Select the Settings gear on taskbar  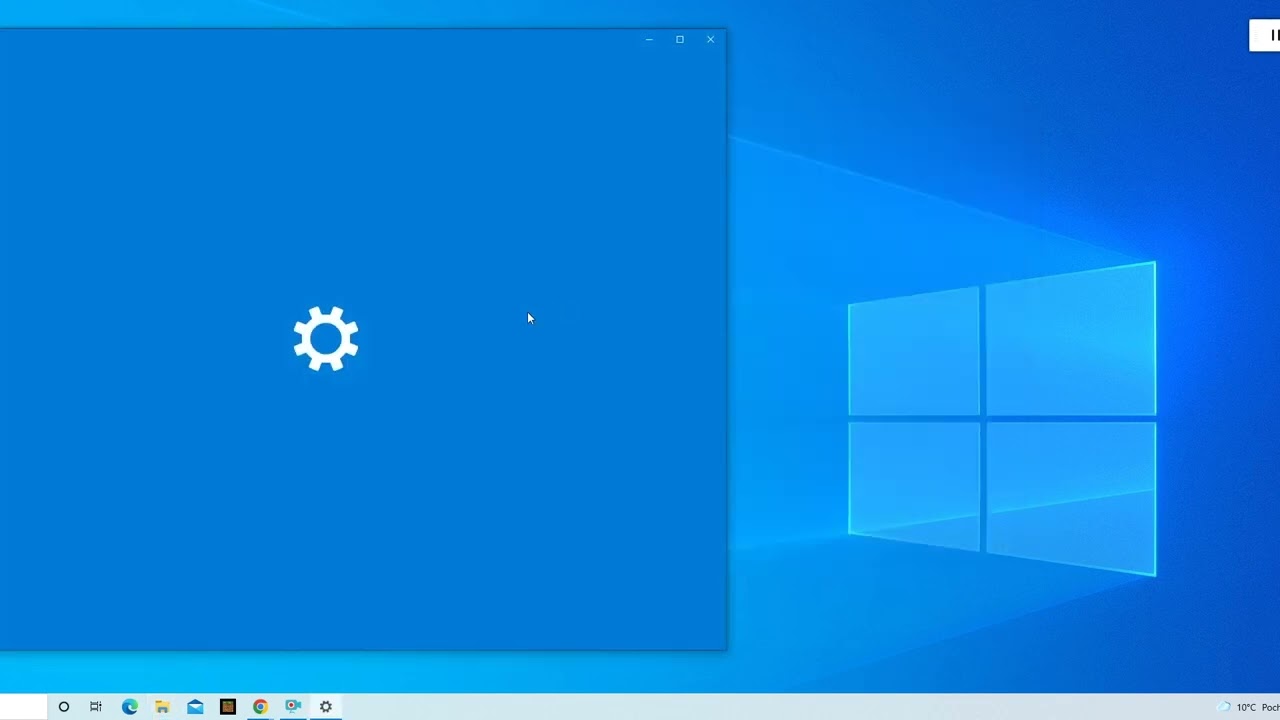[326, 707]
